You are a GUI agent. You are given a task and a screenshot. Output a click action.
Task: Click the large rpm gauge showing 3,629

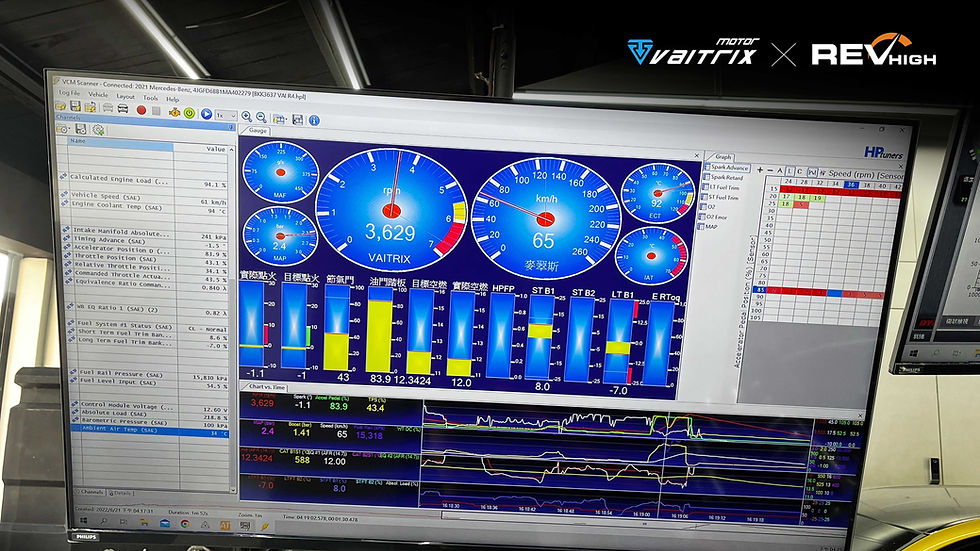tap(391, 210)
